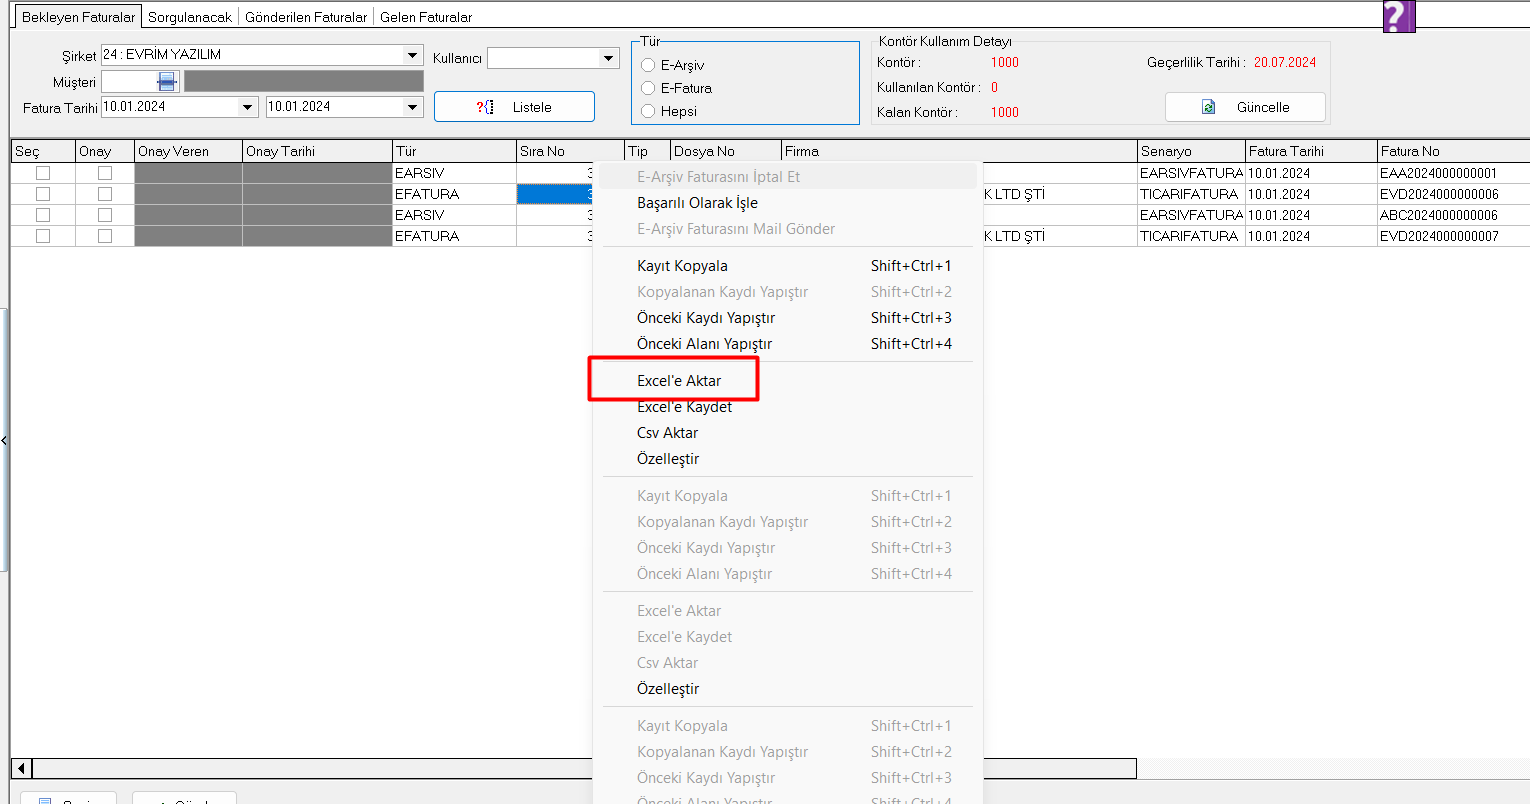Click the Müşteri code input field
Viewport: 1530px width, 804px height.
coord(129,81)
